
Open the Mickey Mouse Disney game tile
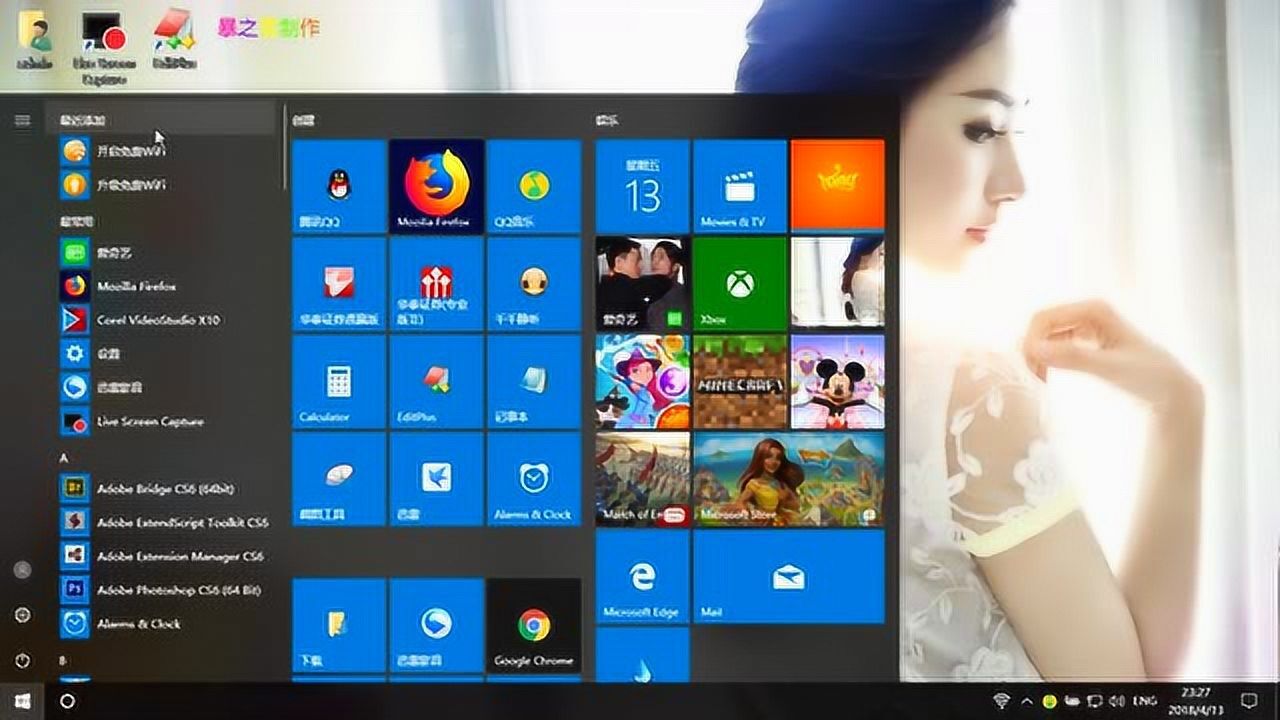tap(838, 381)
